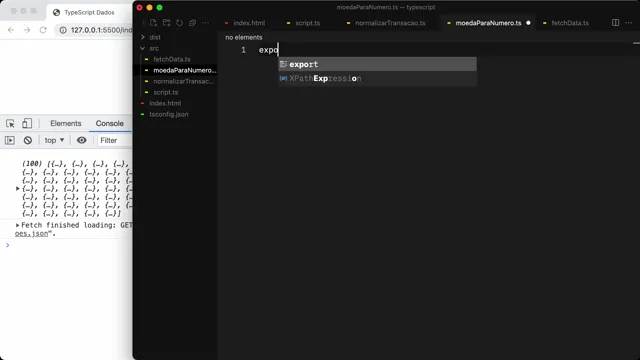Click the console Filter input field
Image resolution: width=640 pixels, height=360 pixels.
click(x=115, y=140)
